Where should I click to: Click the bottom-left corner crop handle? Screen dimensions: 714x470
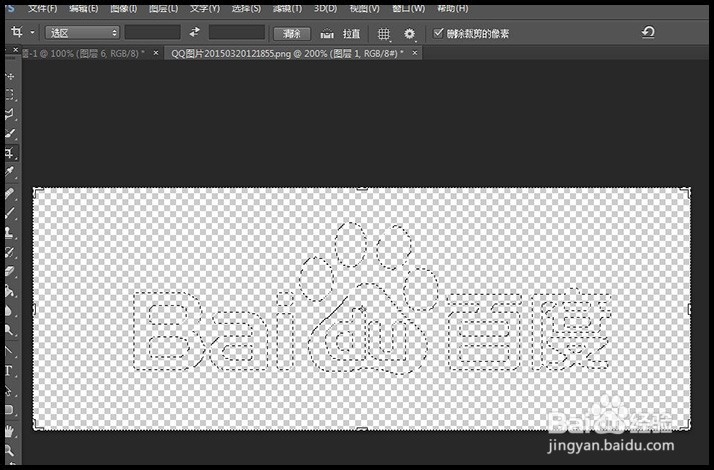[x=36, y=426]
